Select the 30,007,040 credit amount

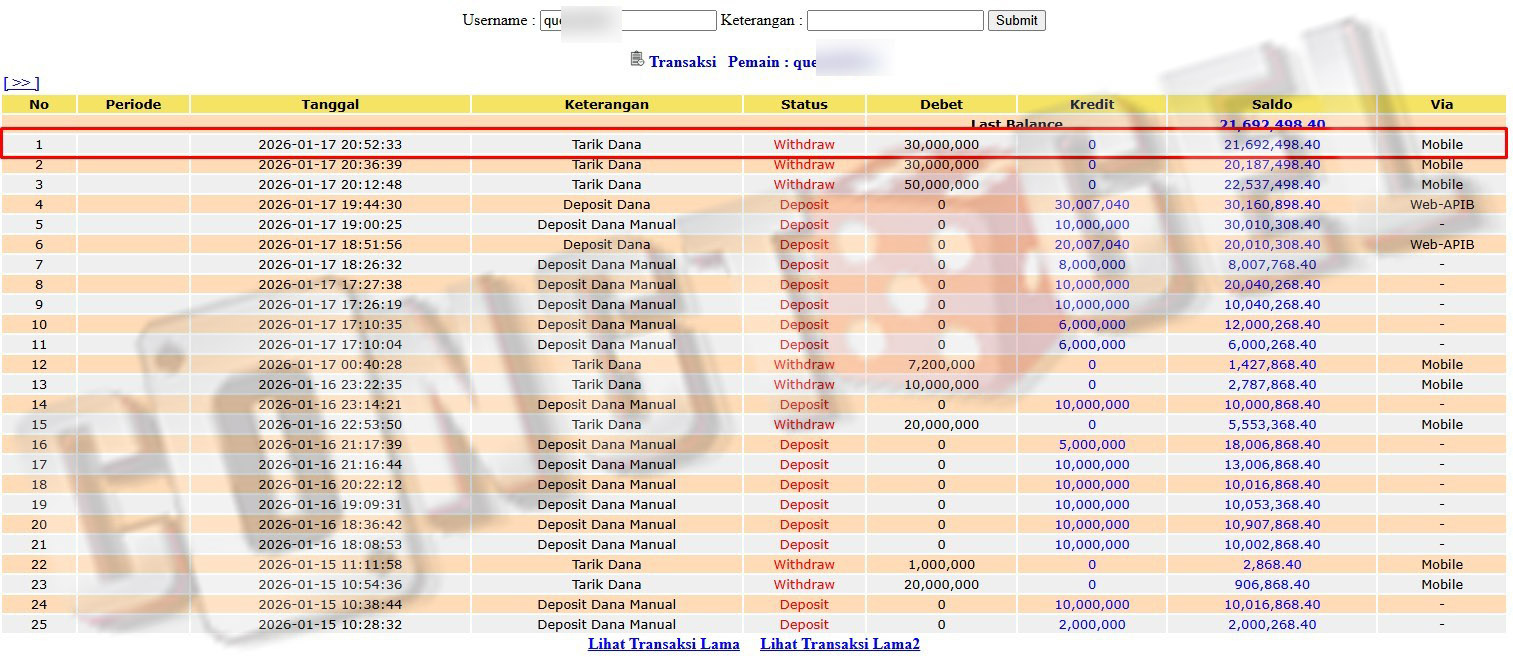(x=1091, y=204)
